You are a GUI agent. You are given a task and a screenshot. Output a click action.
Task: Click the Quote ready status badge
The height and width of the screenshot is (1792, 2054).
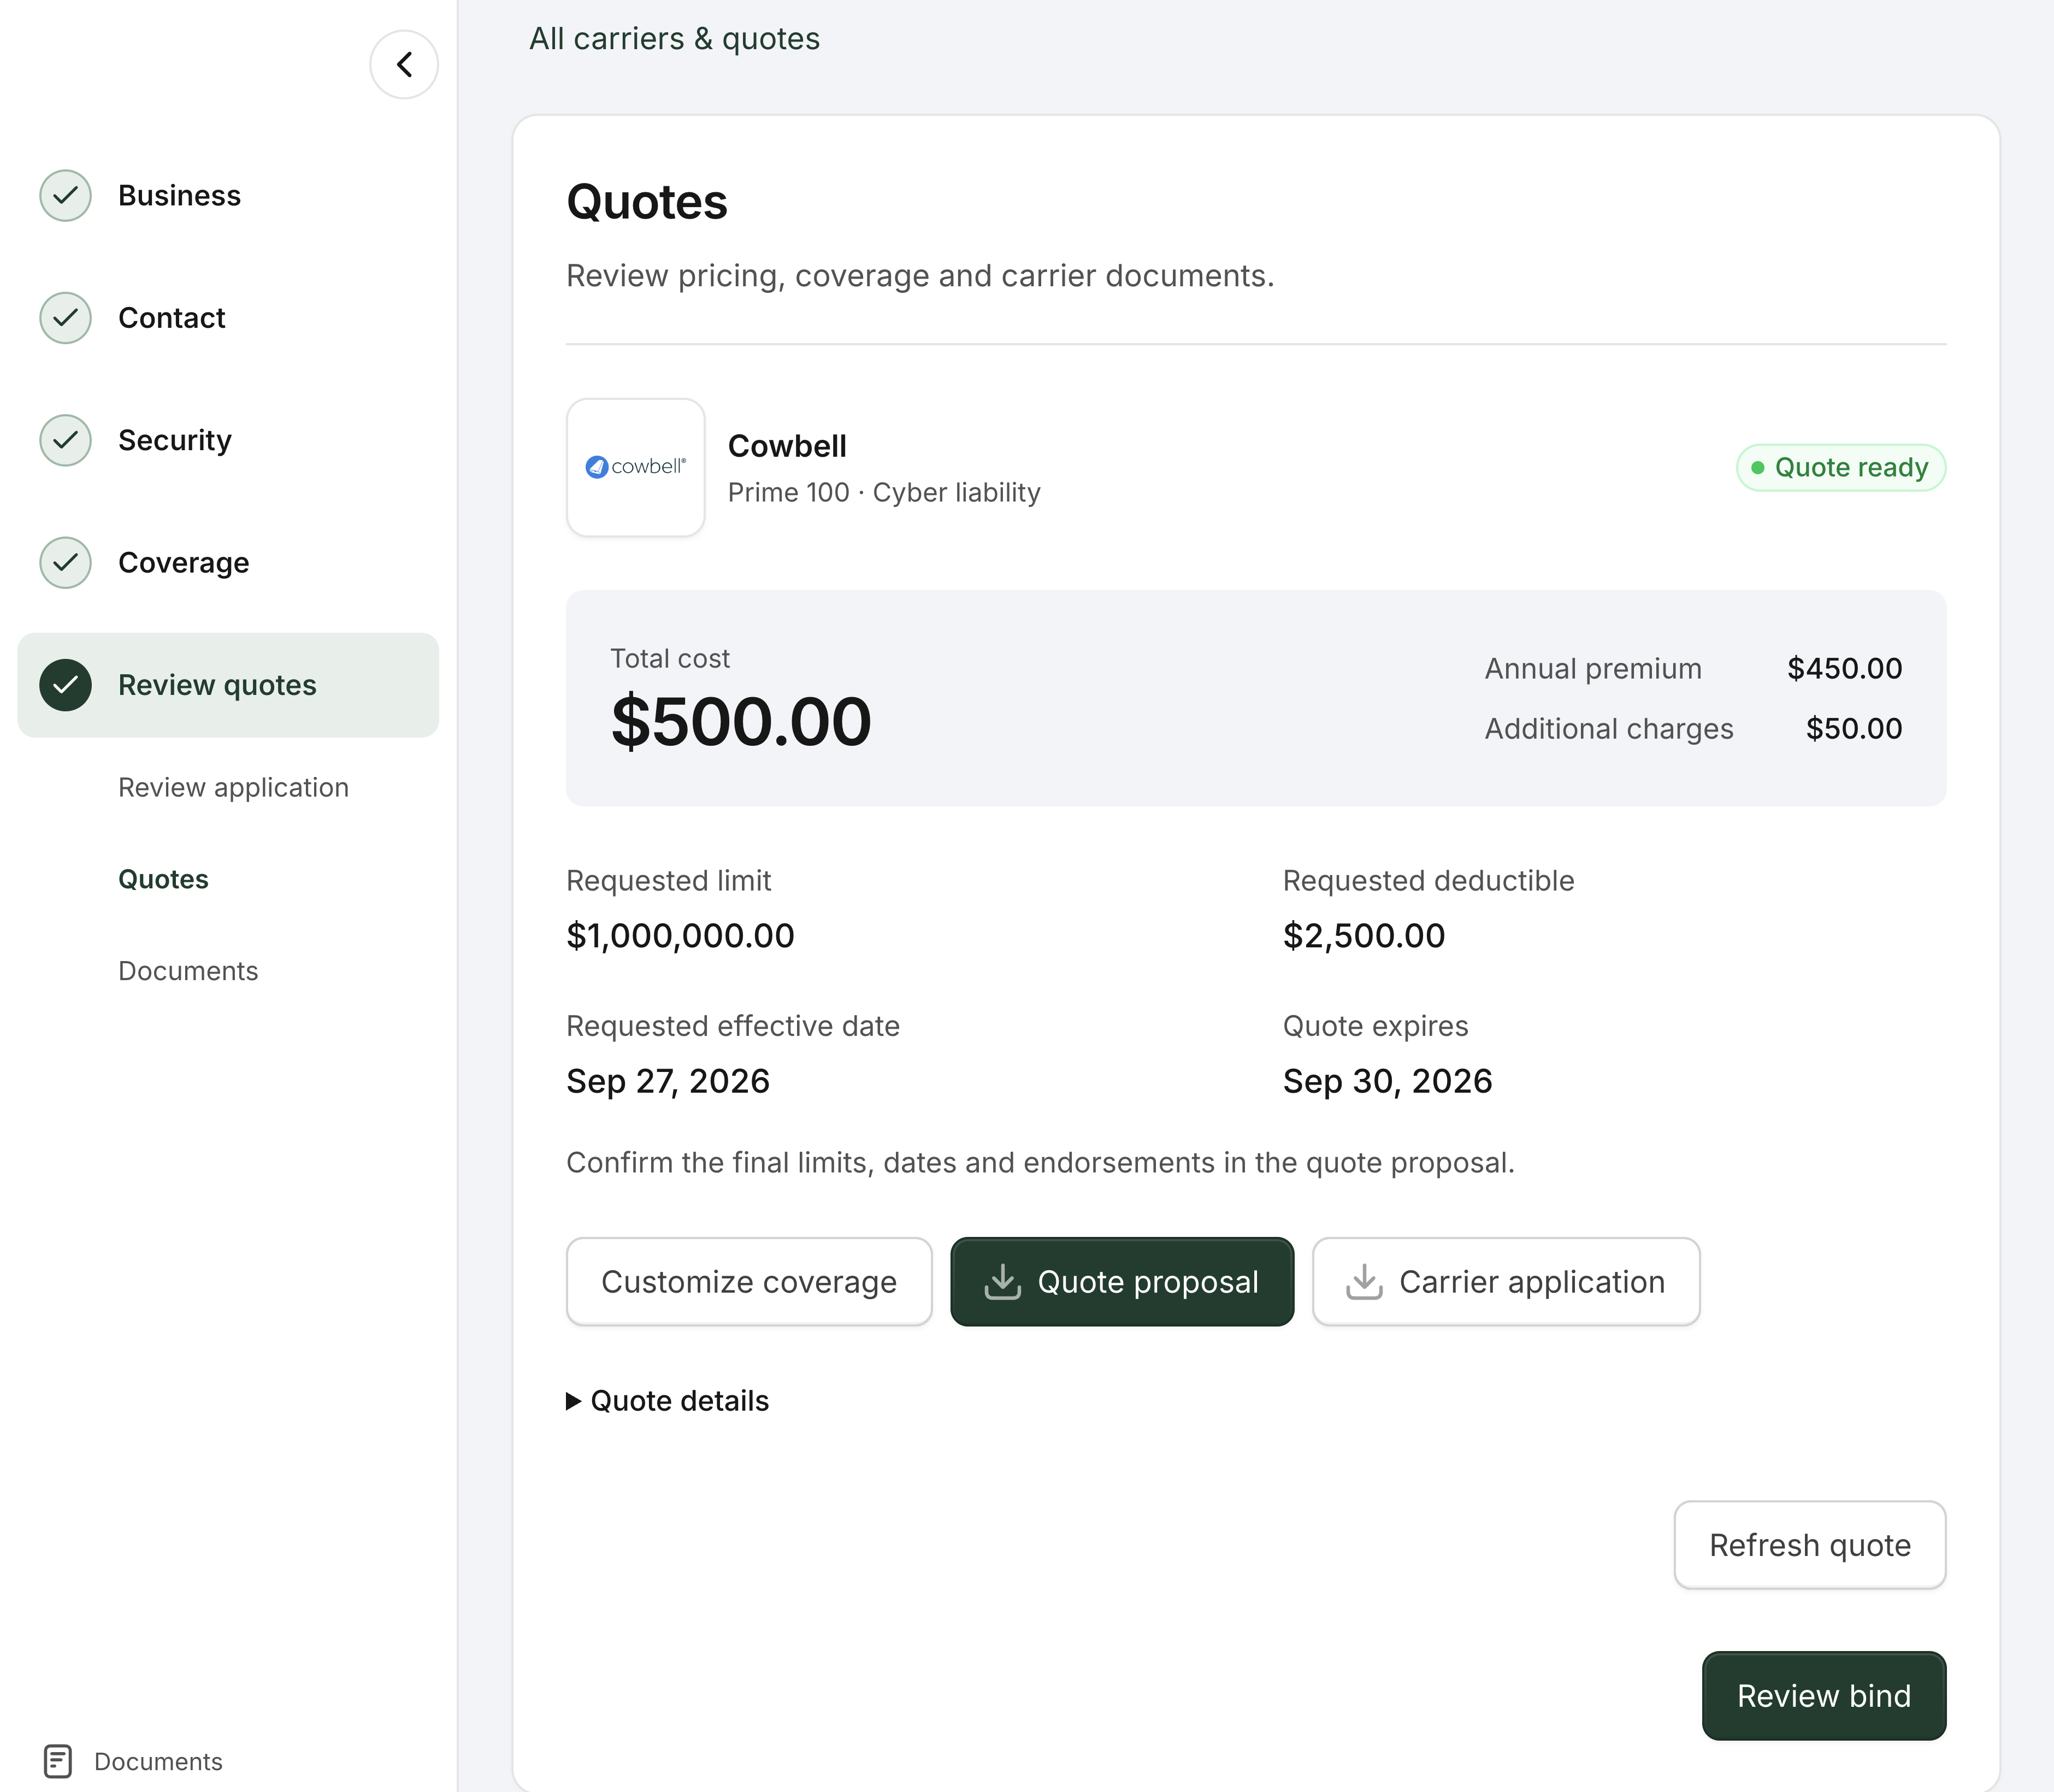1841,468
